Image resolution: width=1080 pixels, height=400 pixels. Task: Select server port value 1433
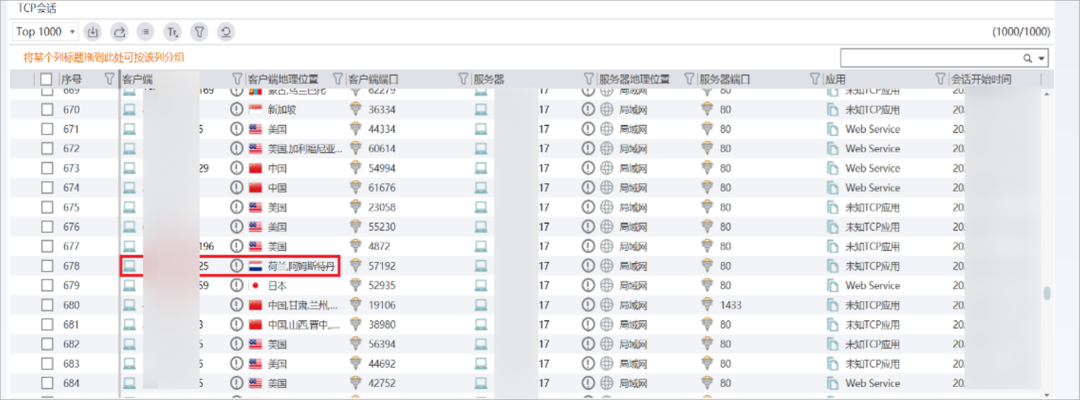click(731, 305)
